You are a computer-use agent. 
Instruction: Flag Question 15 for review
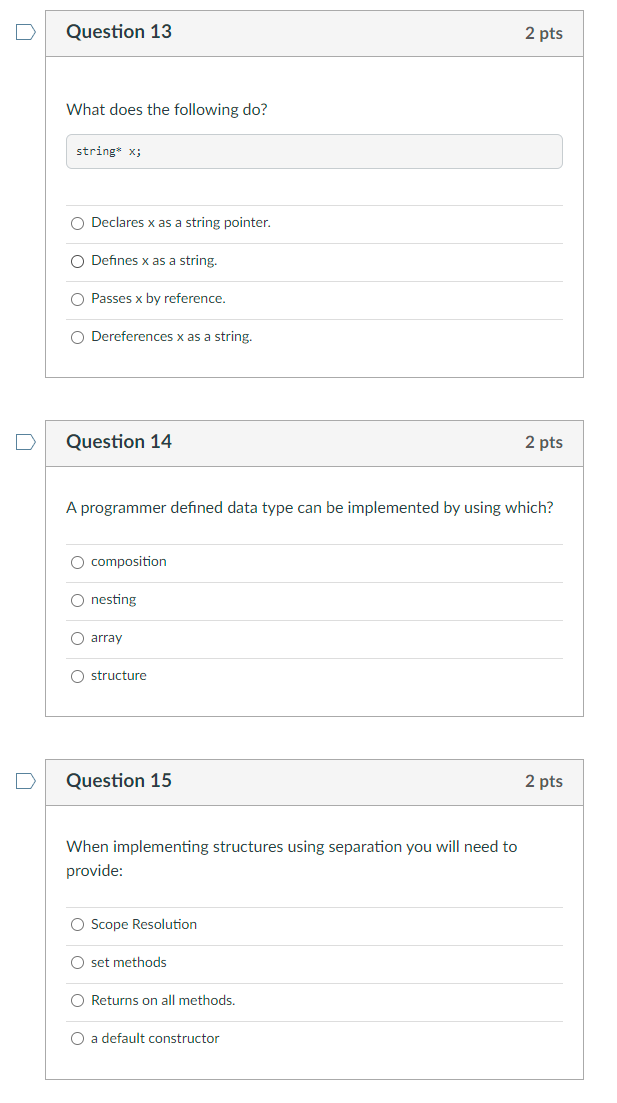coord(25,780)
